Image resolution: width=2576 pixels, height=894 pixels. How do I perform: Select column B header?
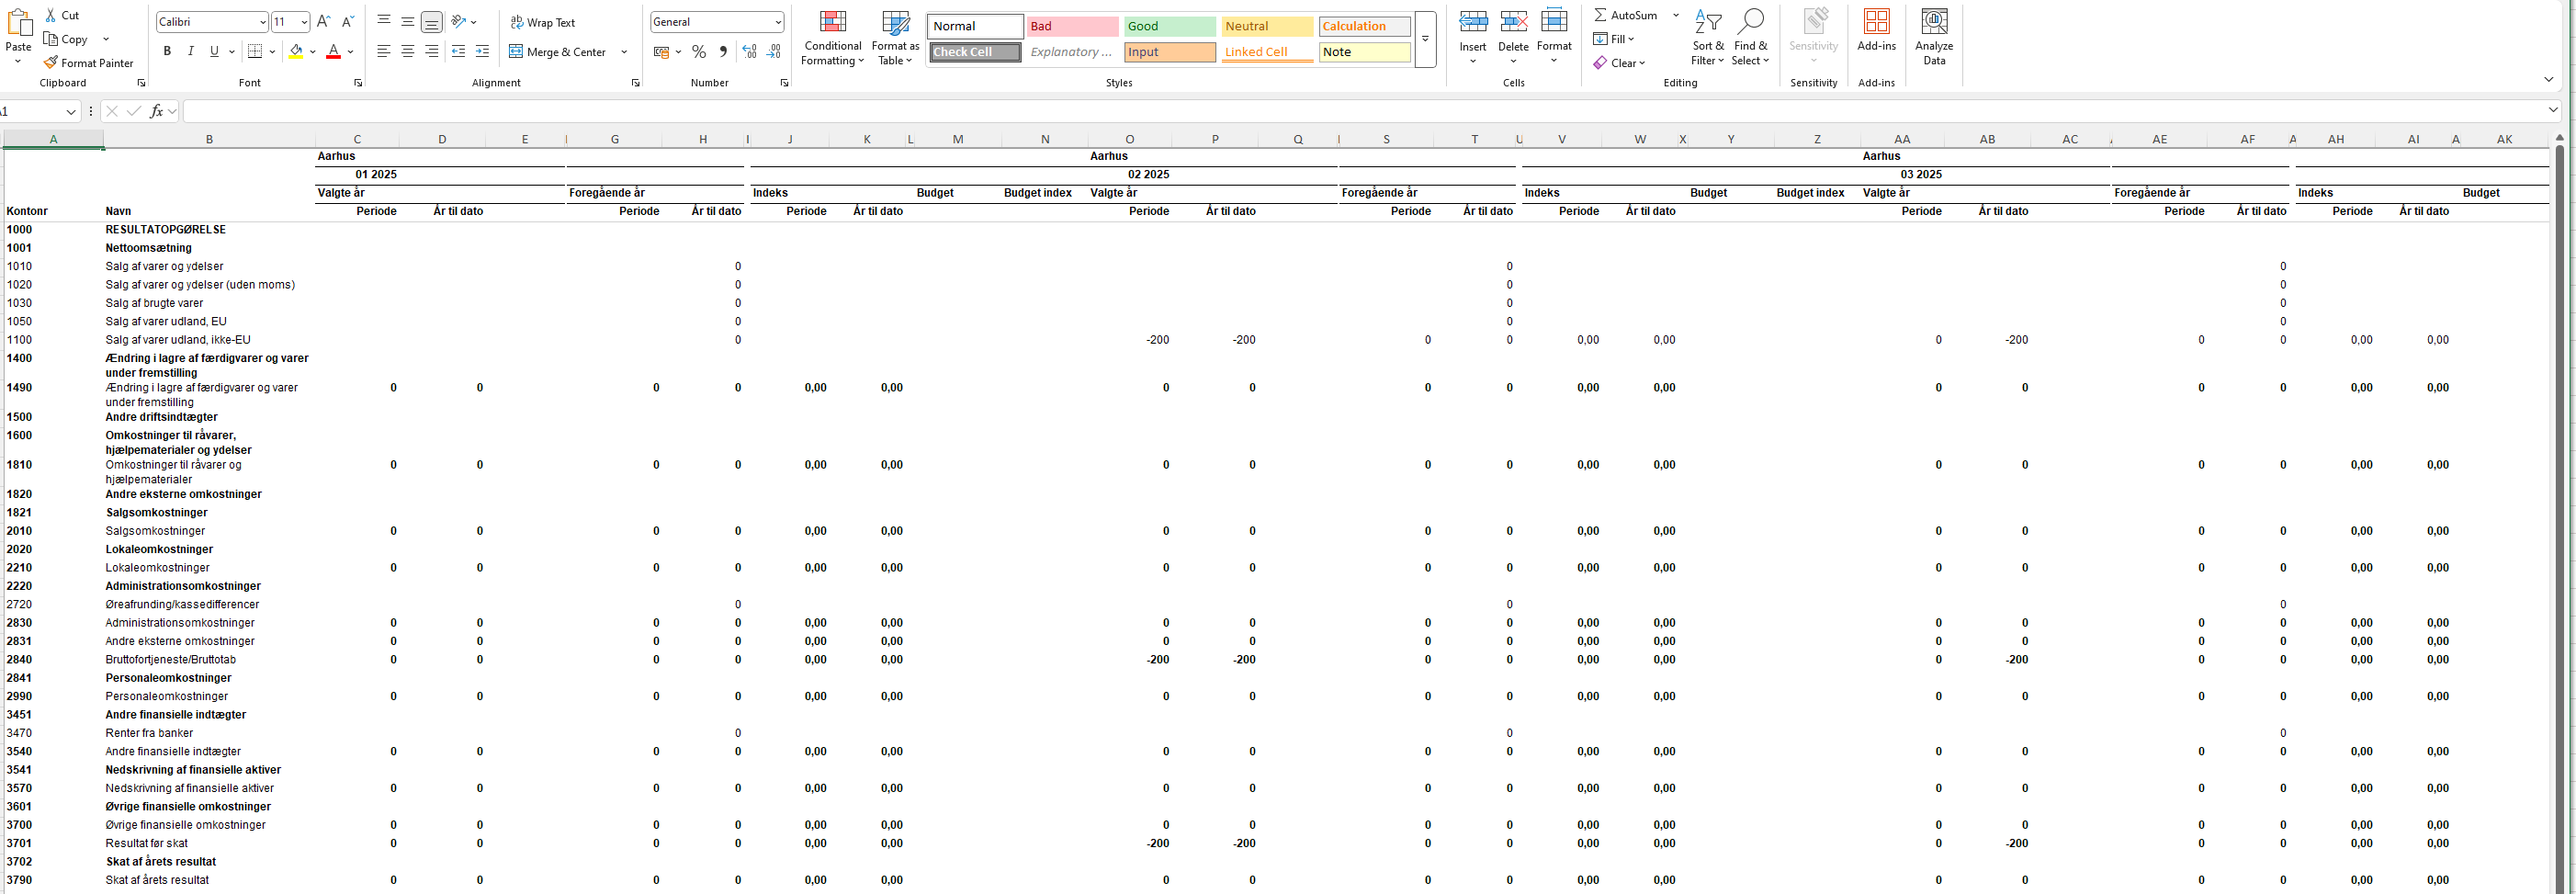(x=209, y=139)
